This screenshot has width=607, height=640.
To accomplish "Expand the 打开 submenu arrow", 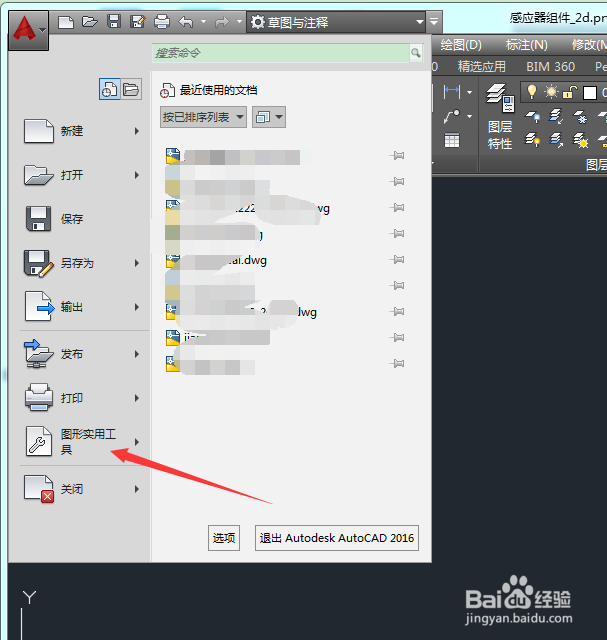I will [137, 175].
